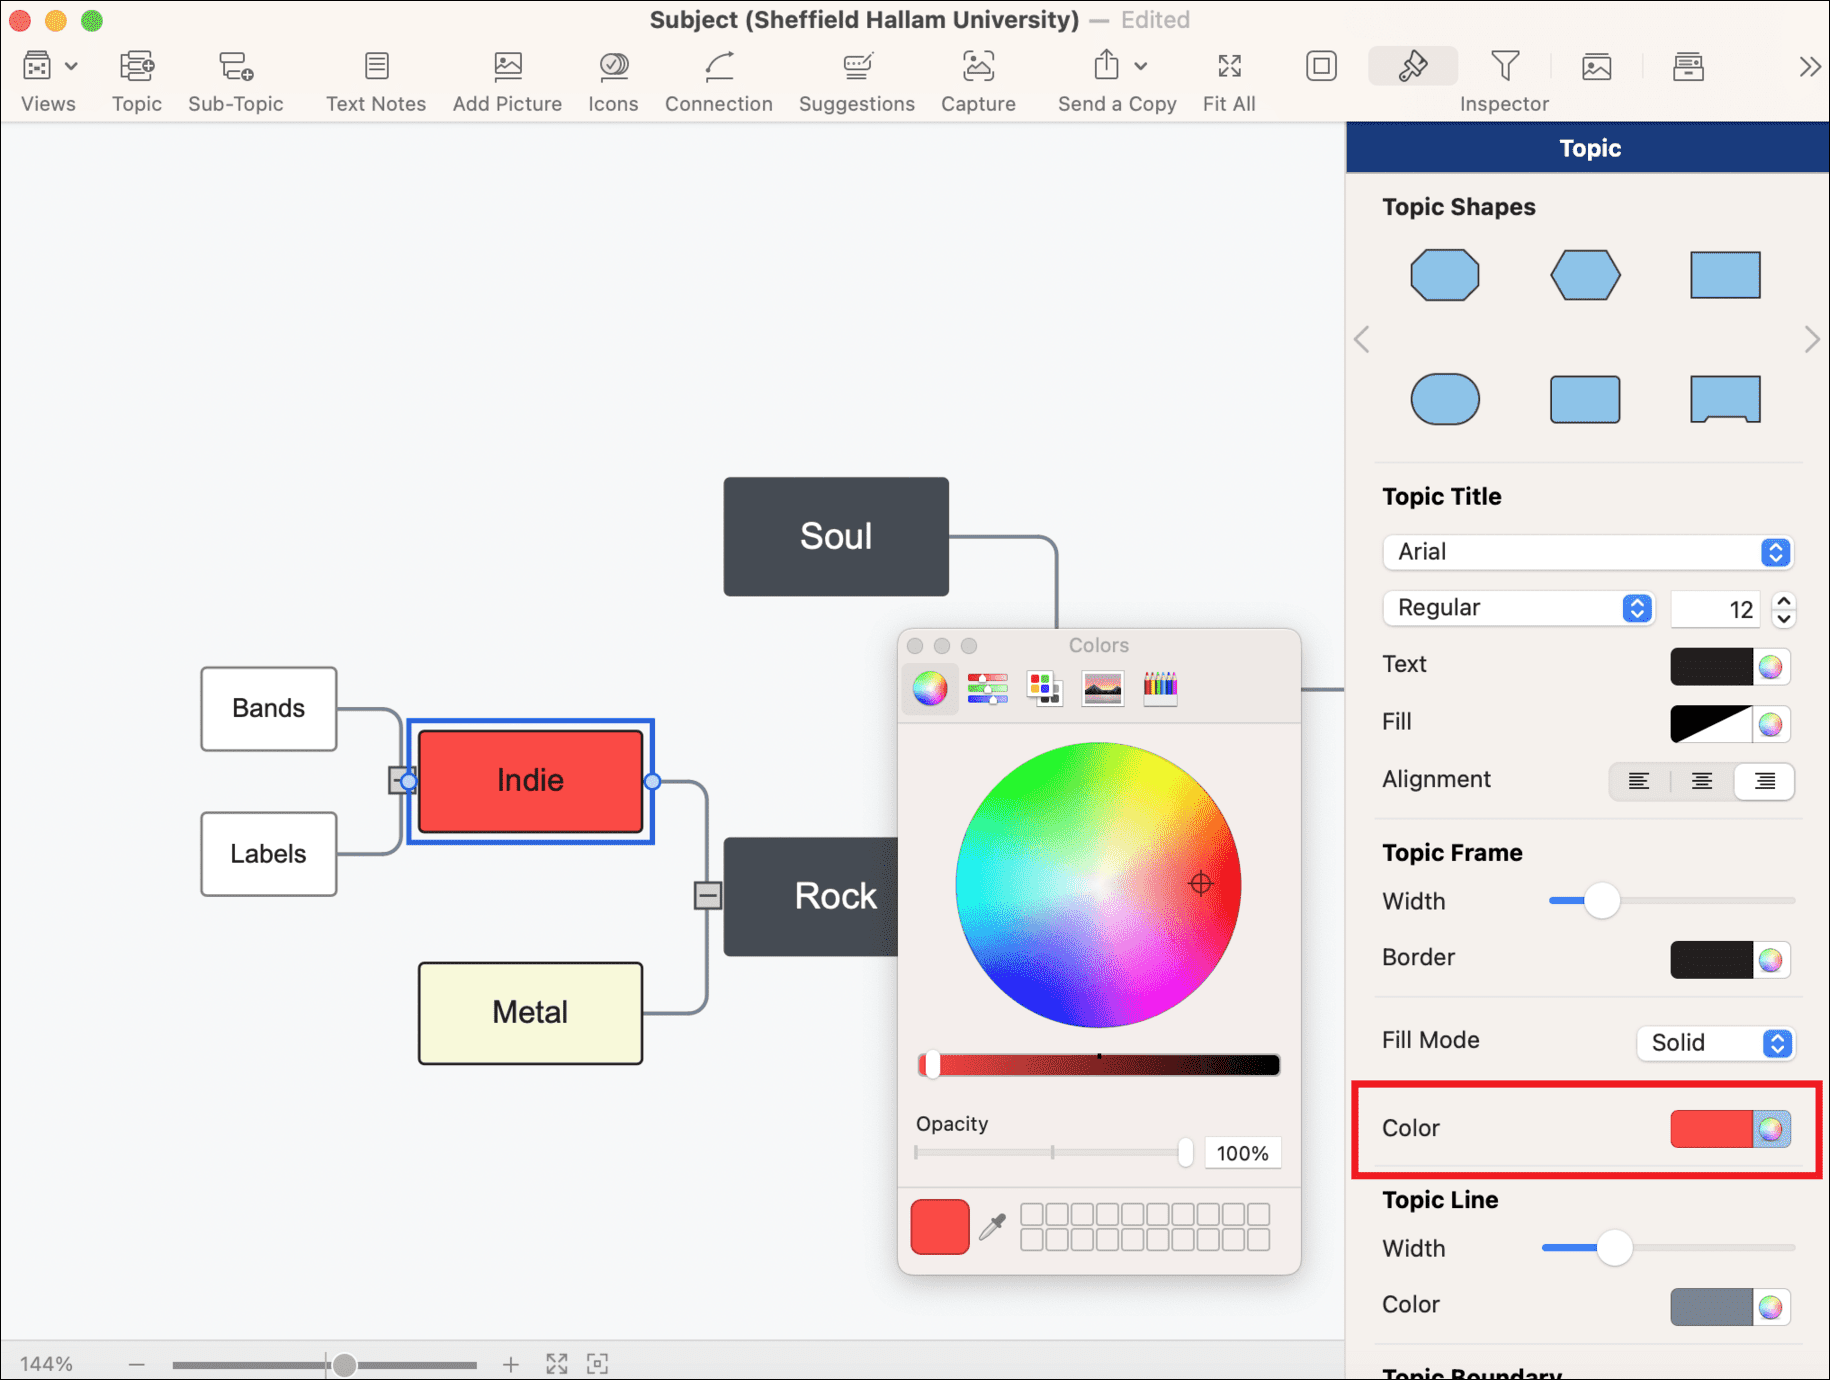
Task: Pick the eyedropper in Colors window
Action: pyautogui.click(x=992, y=1226)
